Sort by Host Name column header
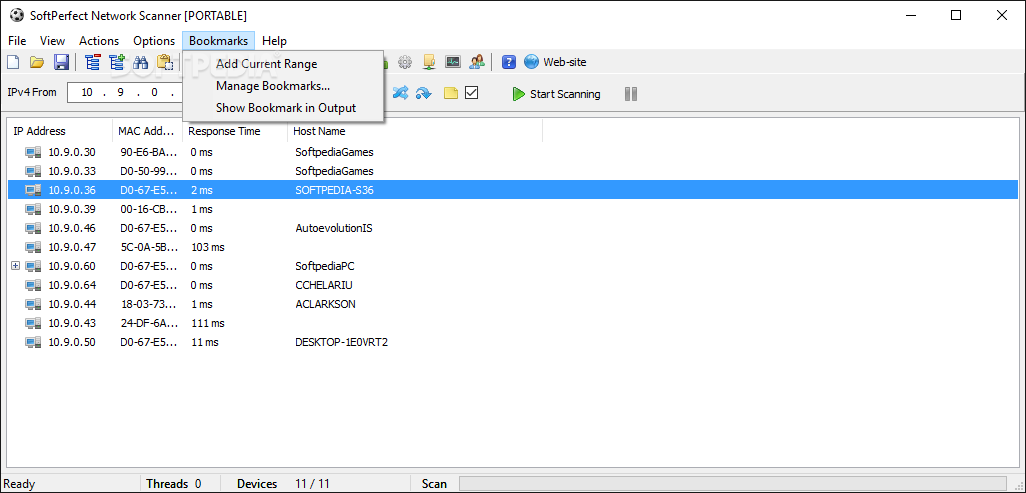 tap(415, 131)
